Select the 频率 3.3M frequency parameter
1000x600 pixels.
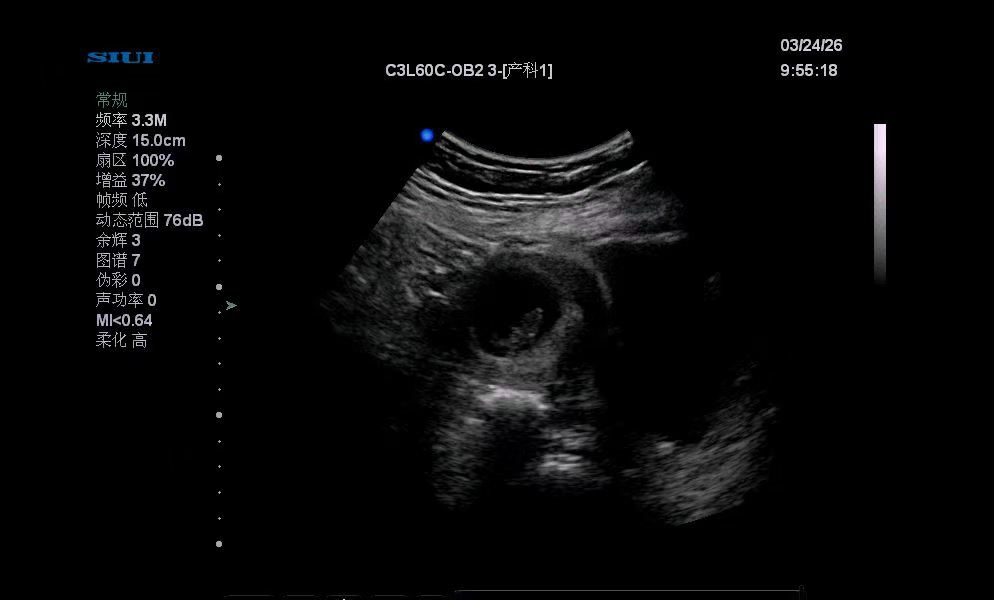point(131,120)
